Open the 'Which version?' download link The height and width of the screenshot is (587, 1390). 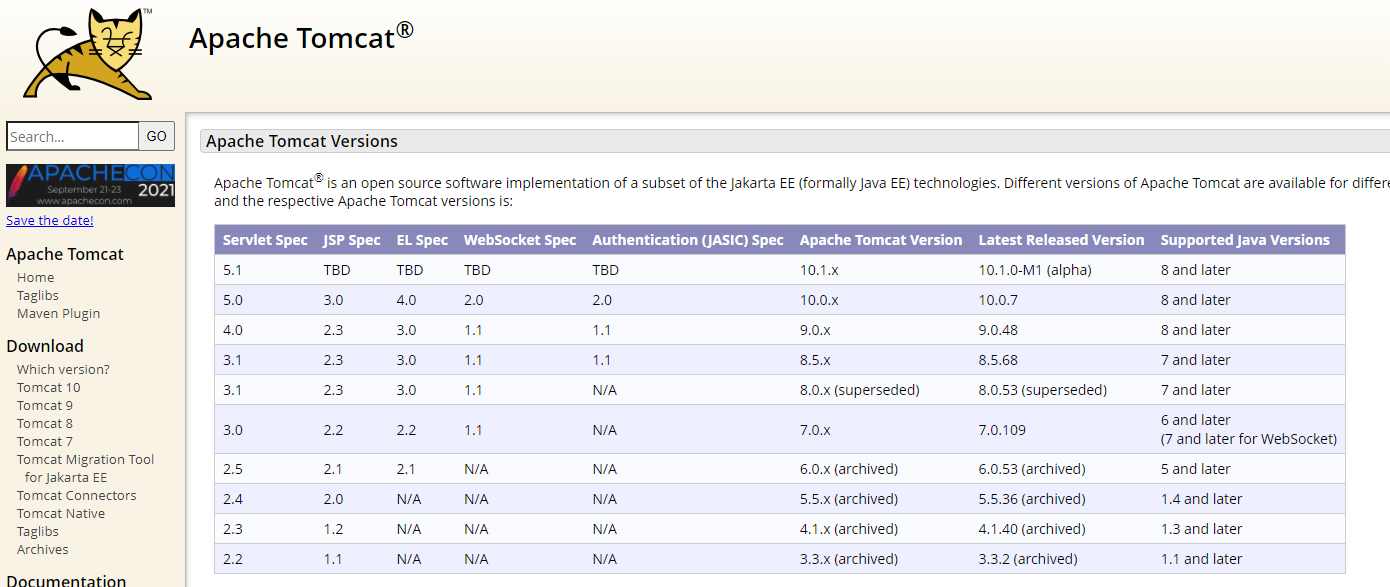(x=63, y=369)
